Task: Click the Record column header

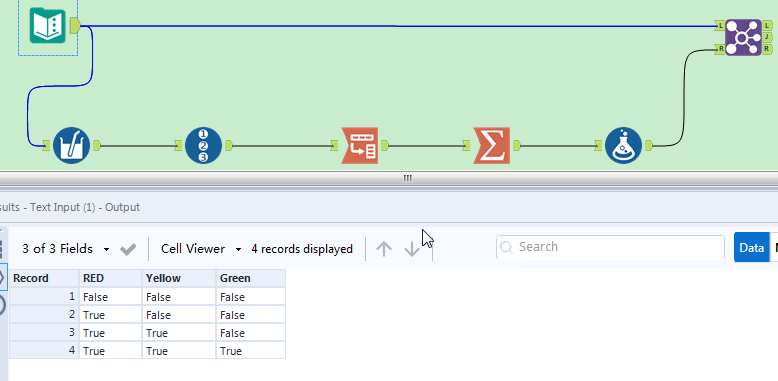Action: click(x=44, y=278)
